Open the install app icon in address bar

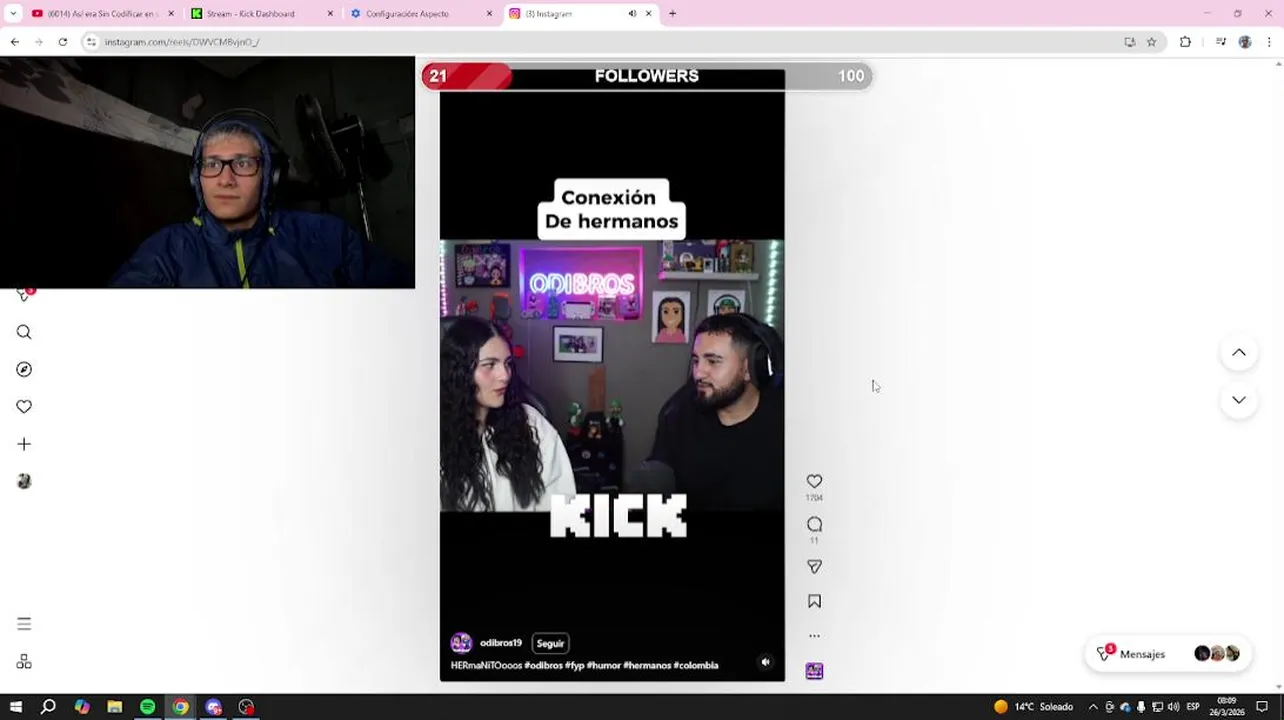coord(1129,42)
